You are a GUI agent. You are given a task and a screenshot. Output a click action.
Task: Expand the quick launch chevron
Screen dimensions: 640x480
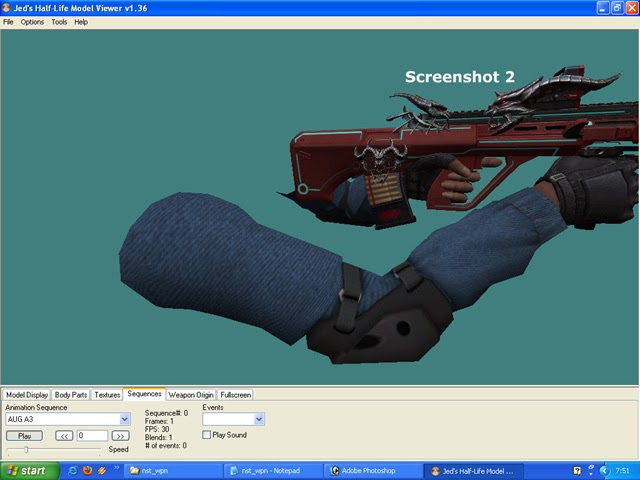116,468
